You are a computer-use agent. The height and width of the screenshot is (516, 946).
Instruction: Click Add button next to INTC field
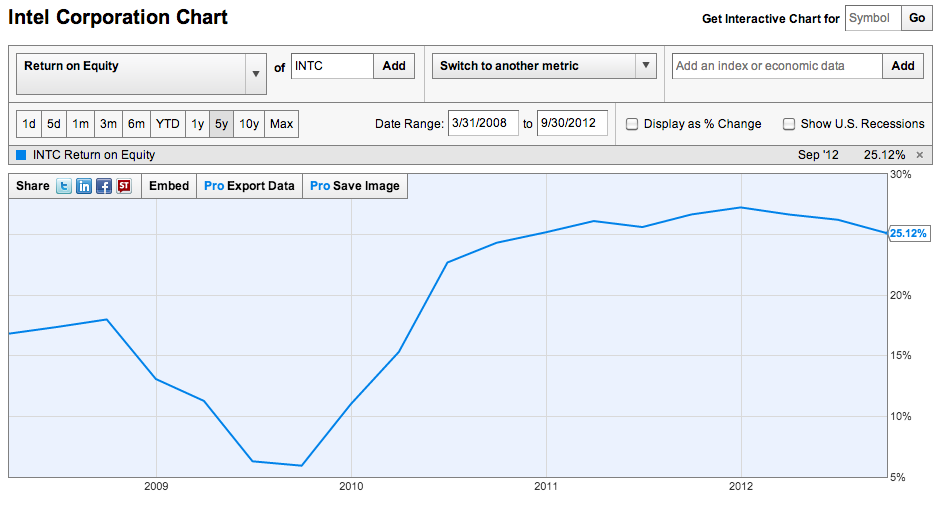pos(394,66)
